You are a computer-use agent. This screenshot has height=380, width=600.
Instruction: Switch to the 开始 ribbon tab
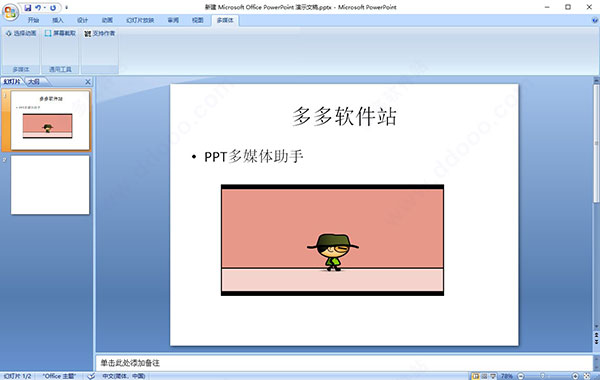tap(33, 20)
